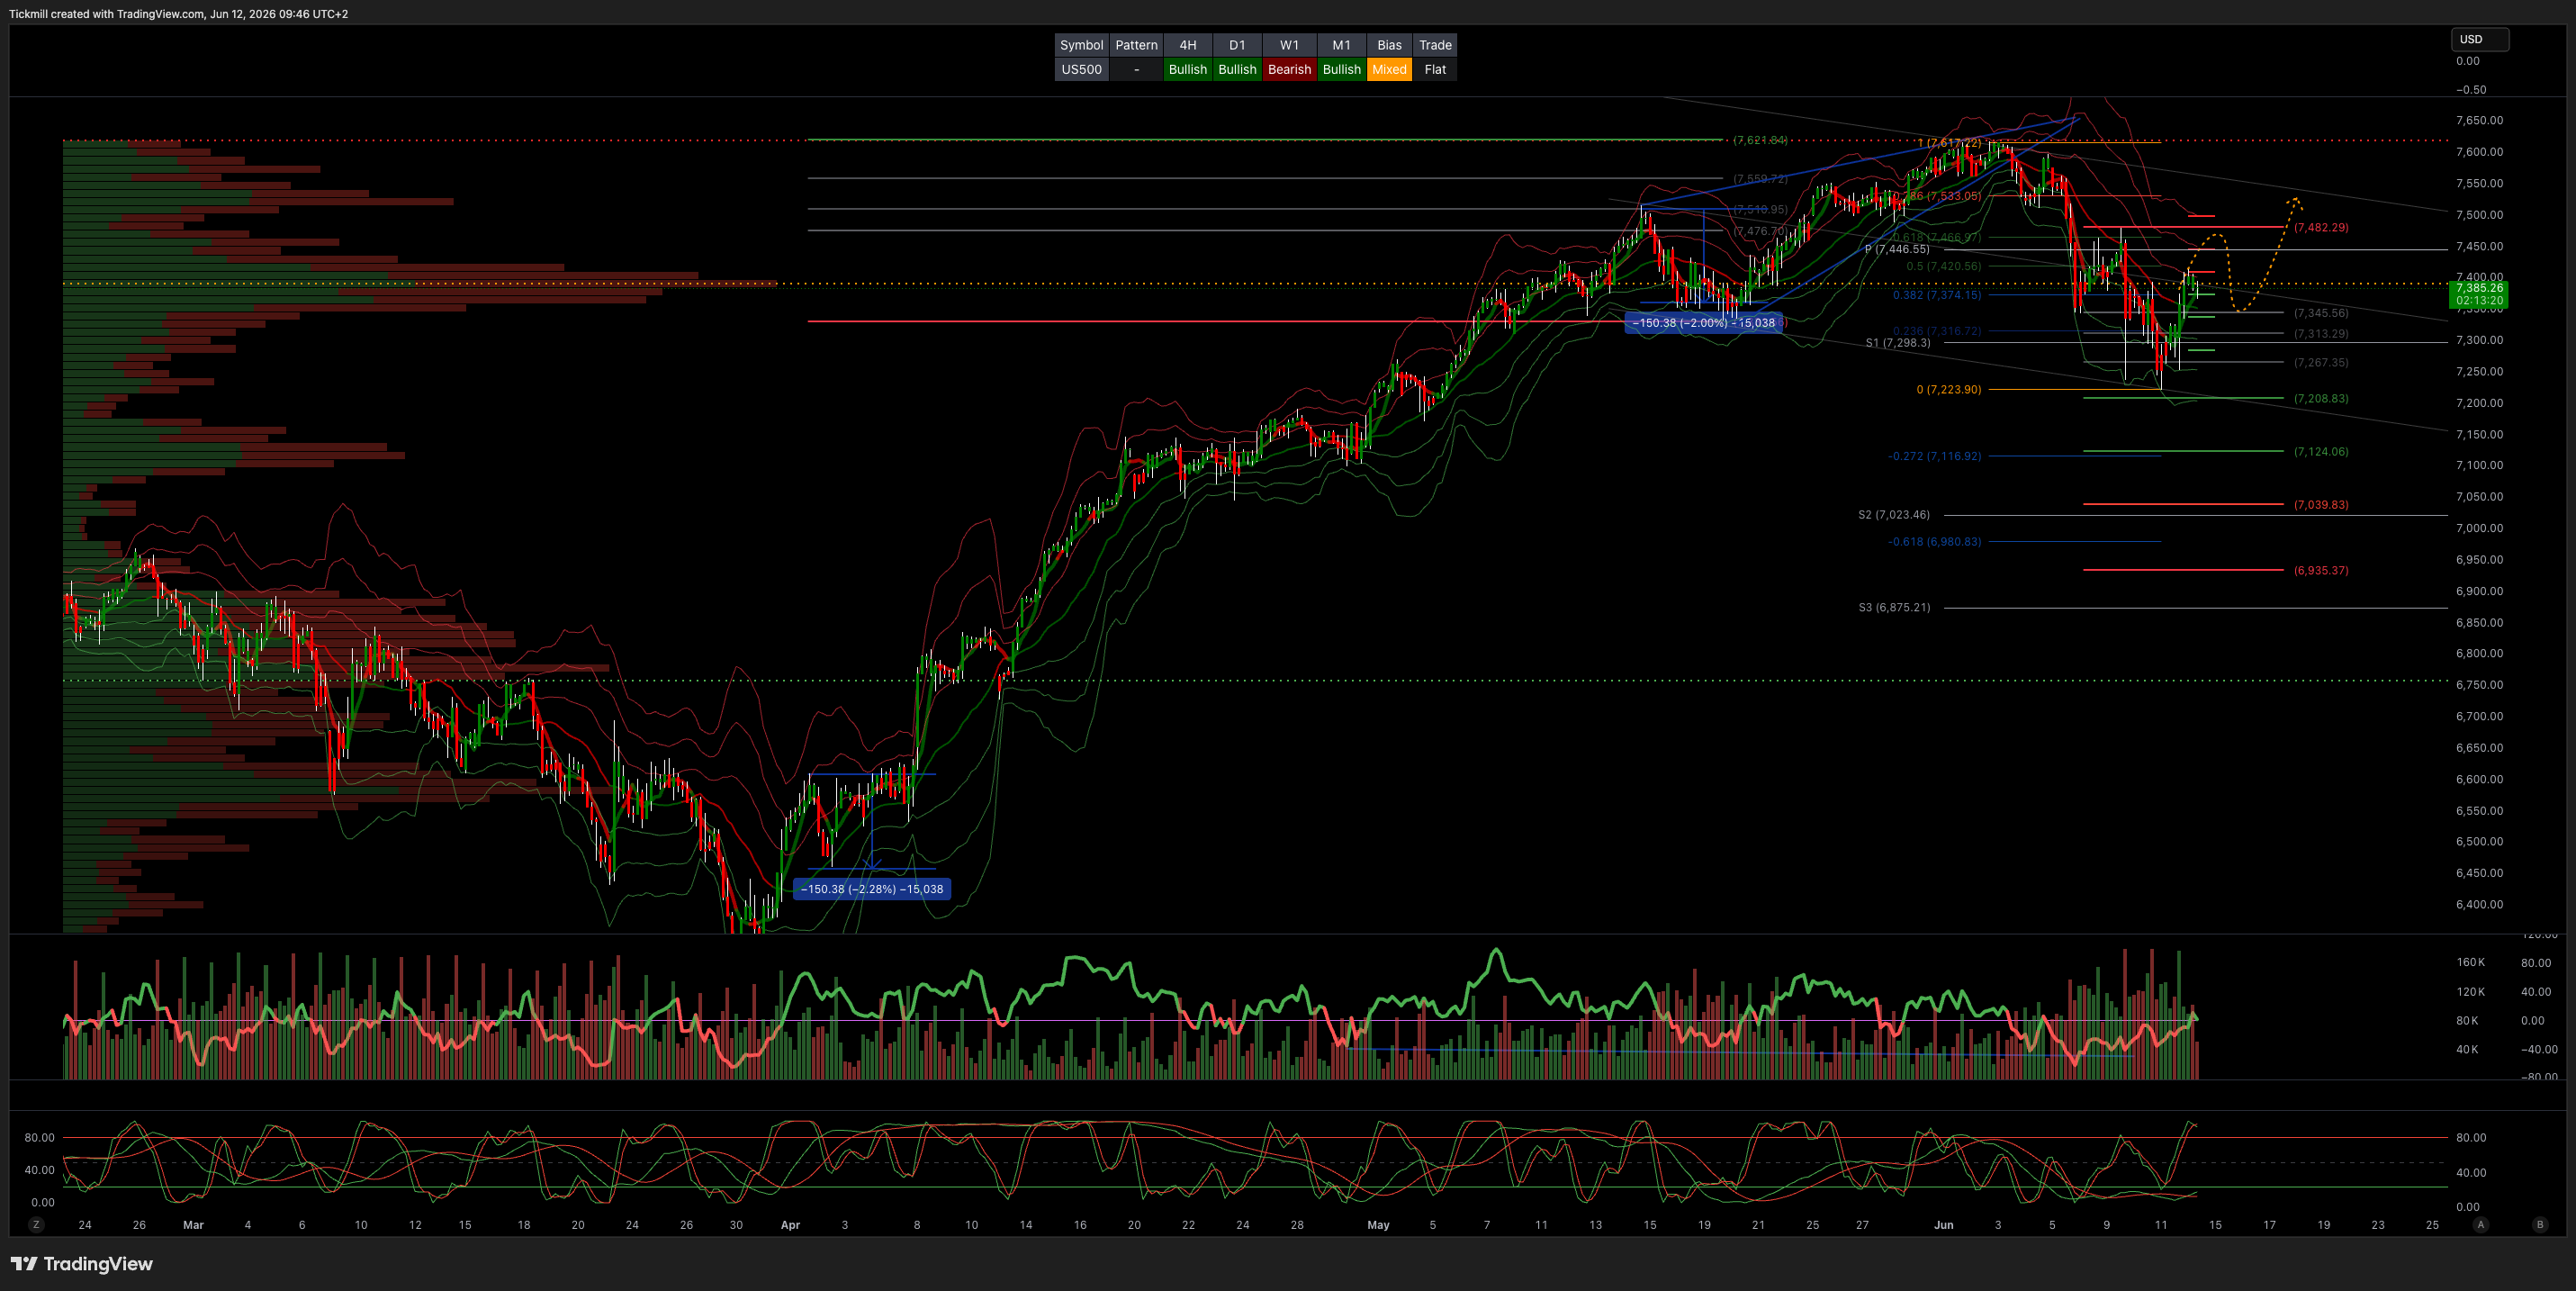Click the M1 timeframe header
The height and width of the screenshot is (1291, 2576).
[1341, 45]
